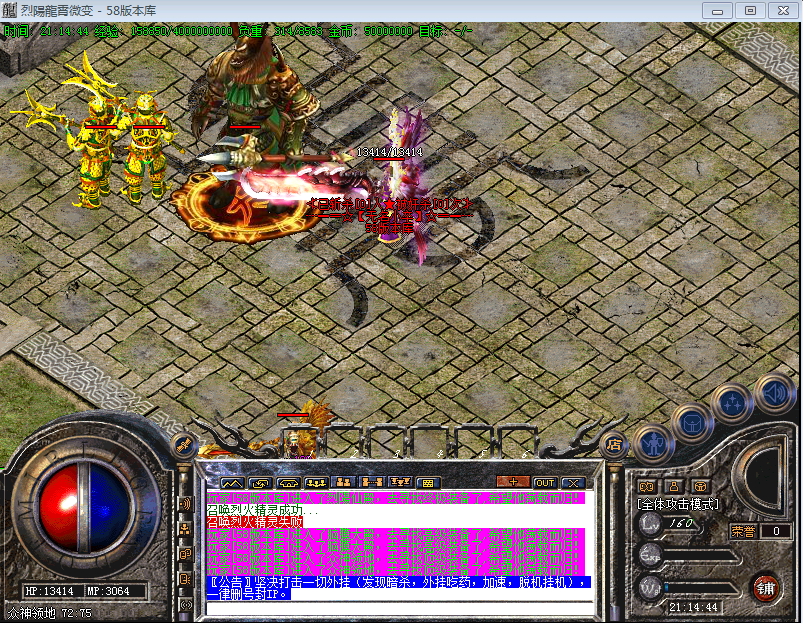Toggle the sound-wave chat filter icon

tap(185, 504)
